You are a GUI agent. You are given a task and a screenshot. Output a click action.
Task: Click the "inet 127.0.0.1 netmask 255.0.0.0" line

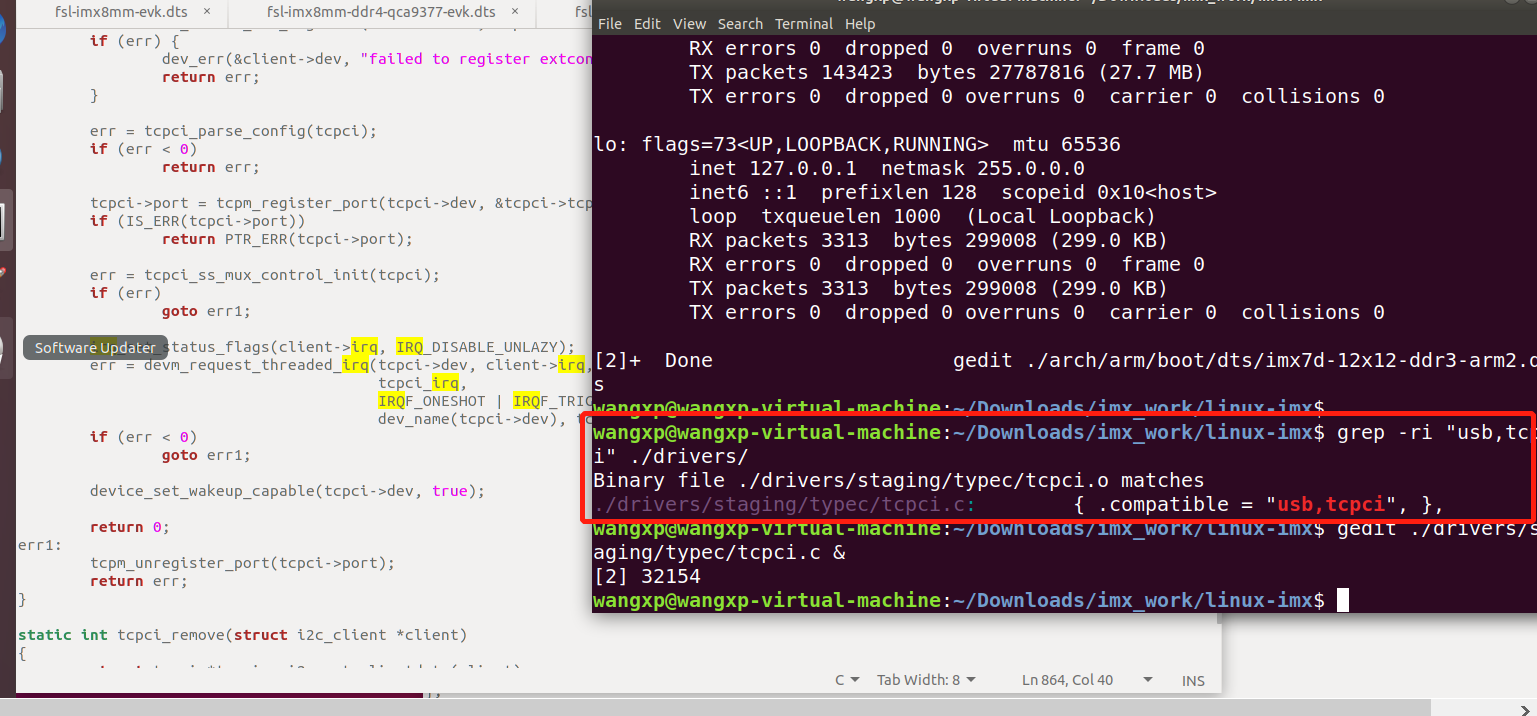pos(887,168)
